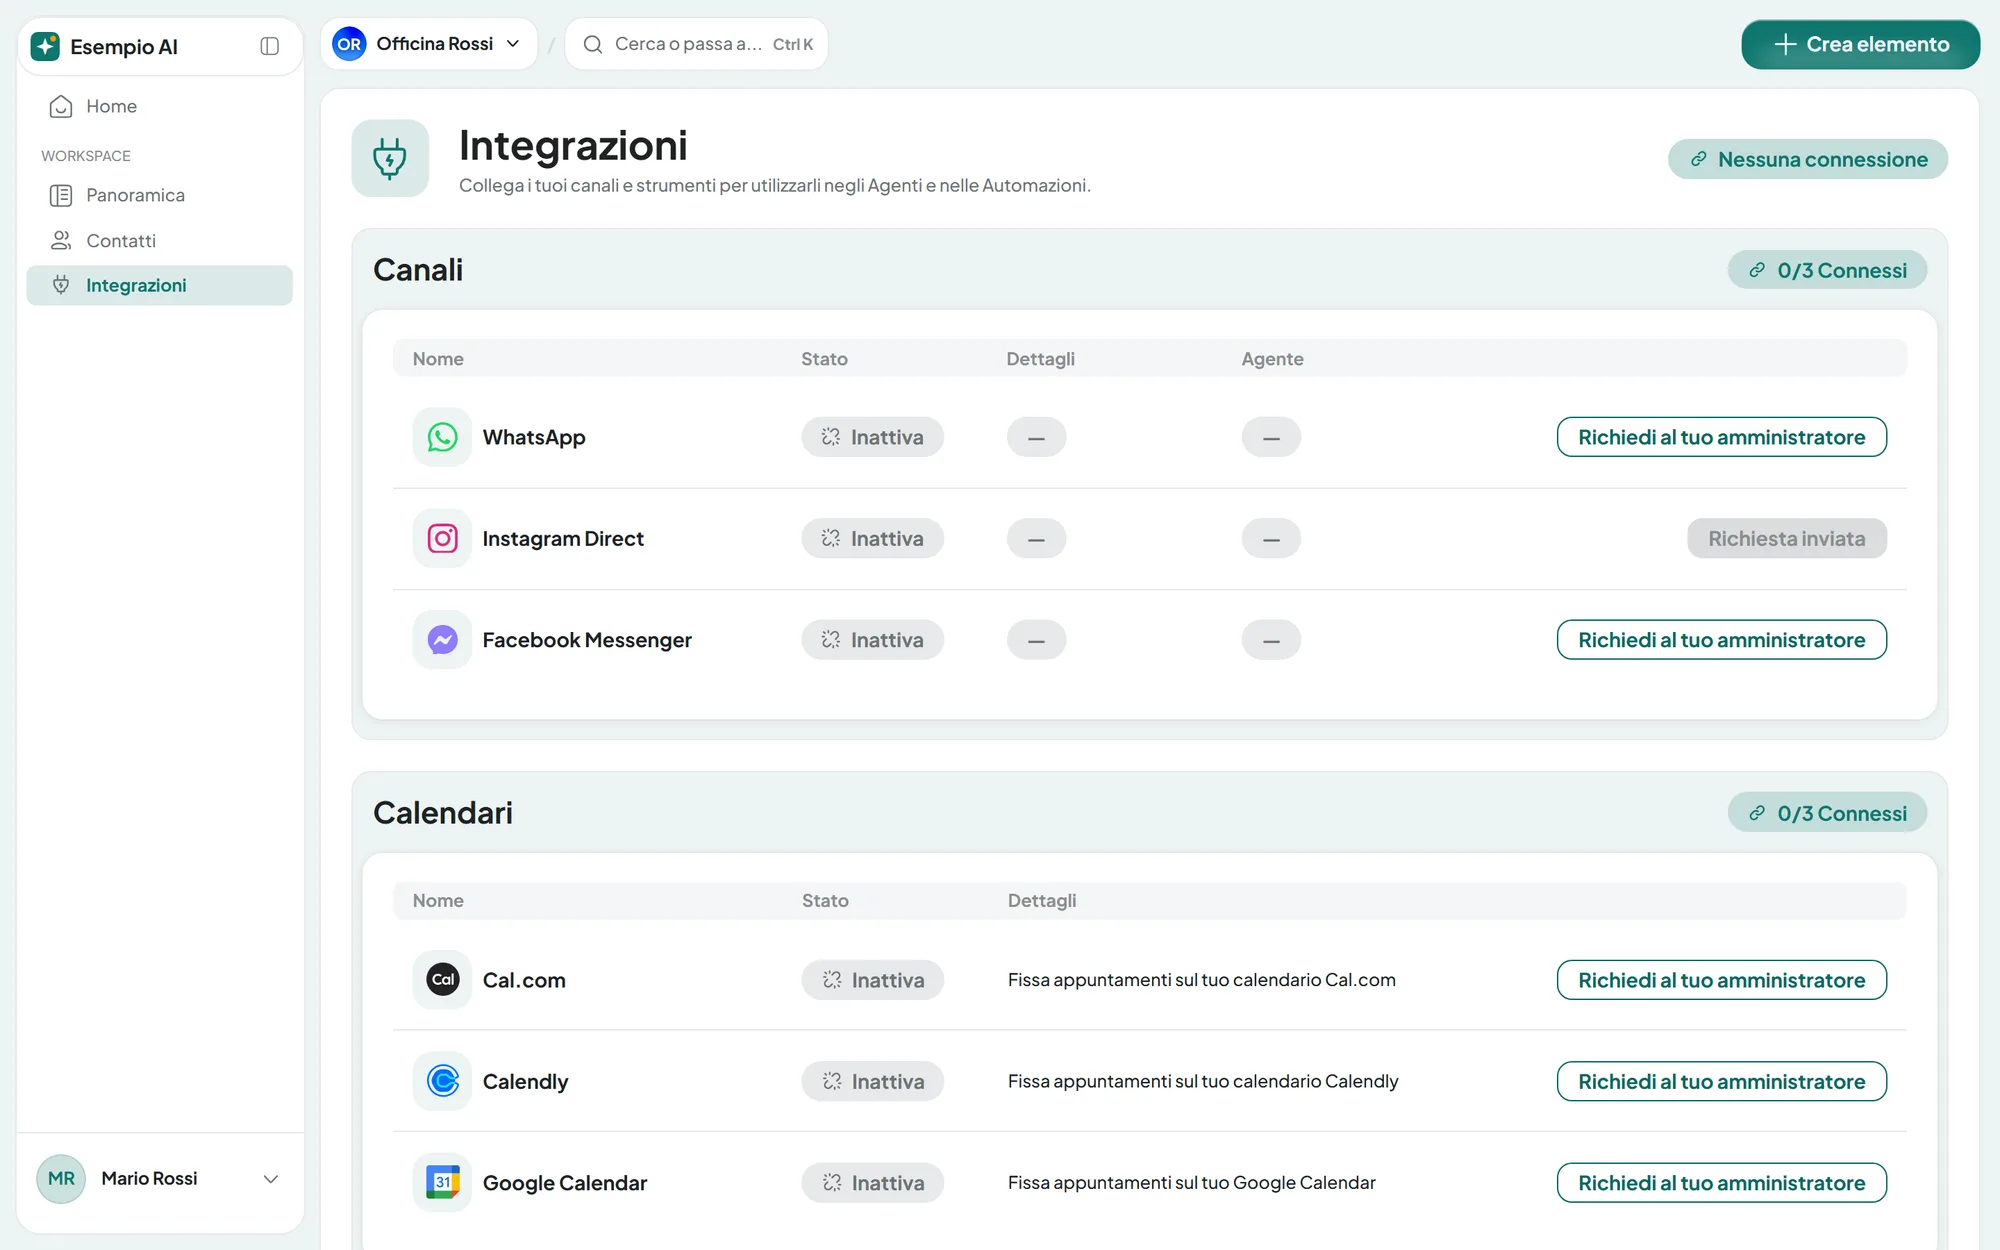Viewport: 2000px width, 1250px height.
Task: Click the MR user avatar
Action: point(61,1178)
